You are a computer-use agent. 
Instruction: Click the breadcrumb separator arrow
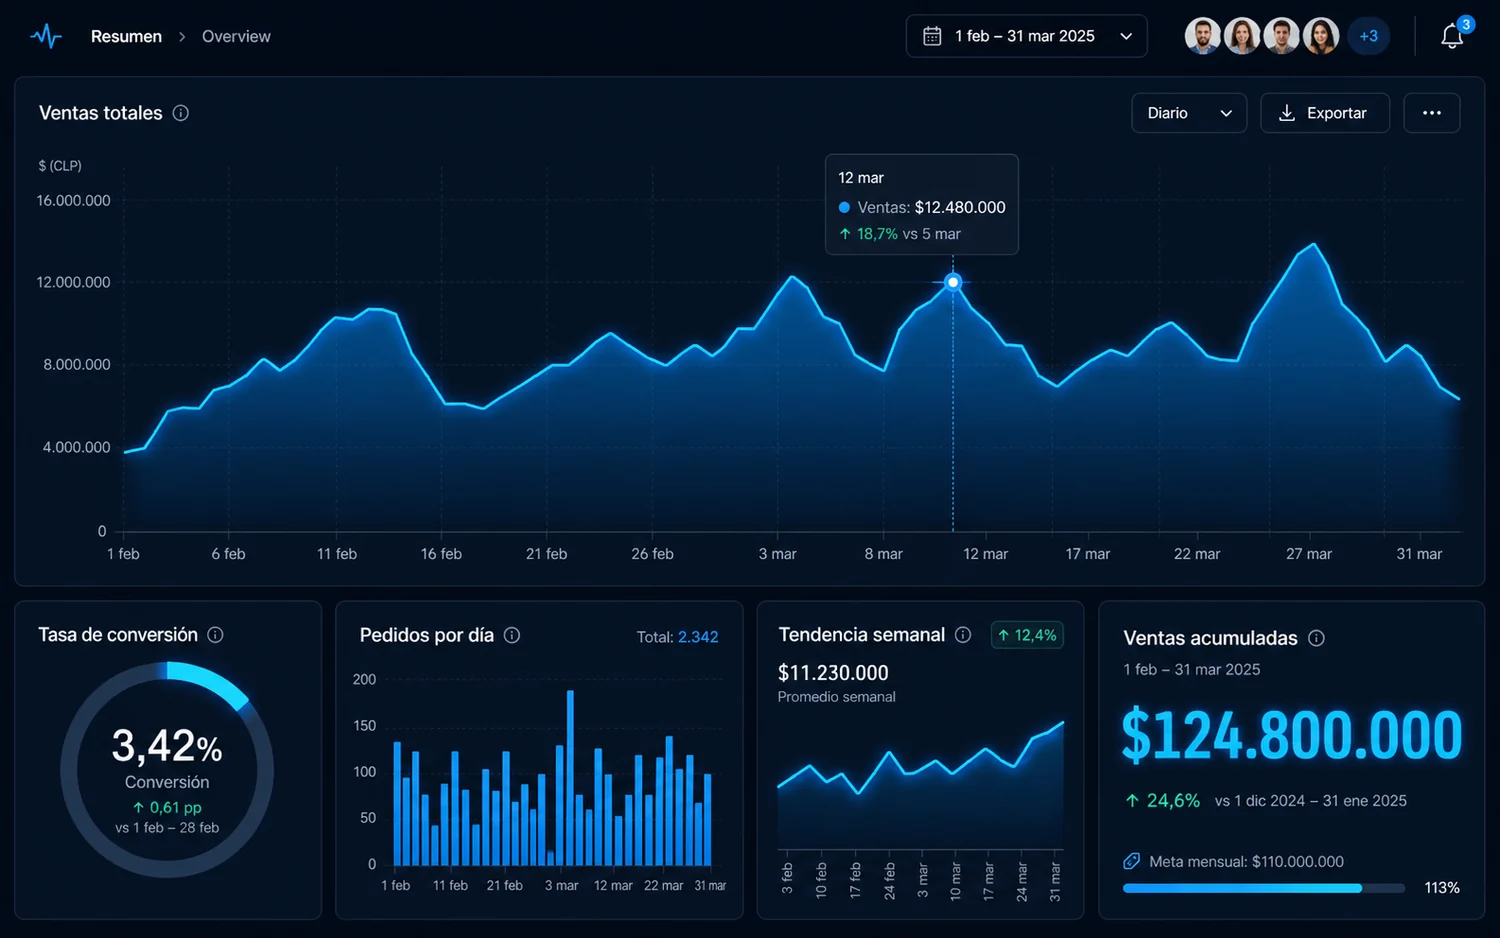click(x=182, y=37)
